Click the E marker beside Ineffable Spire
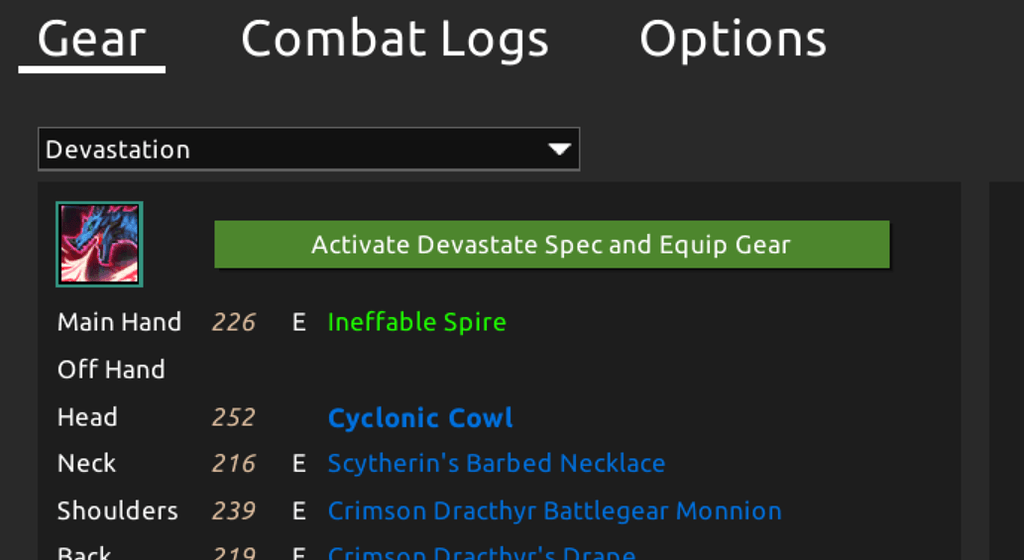 pos(299,322)
